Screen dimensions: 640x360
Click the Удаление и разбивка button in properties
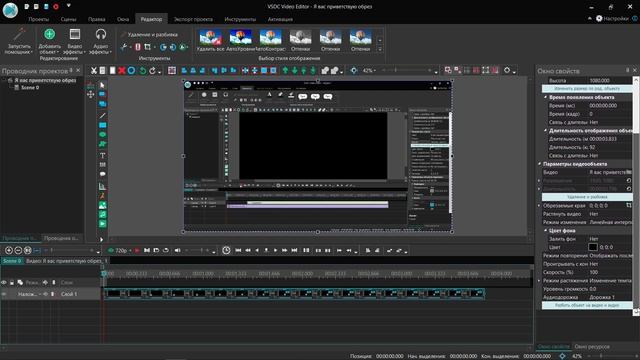[587, 197]
